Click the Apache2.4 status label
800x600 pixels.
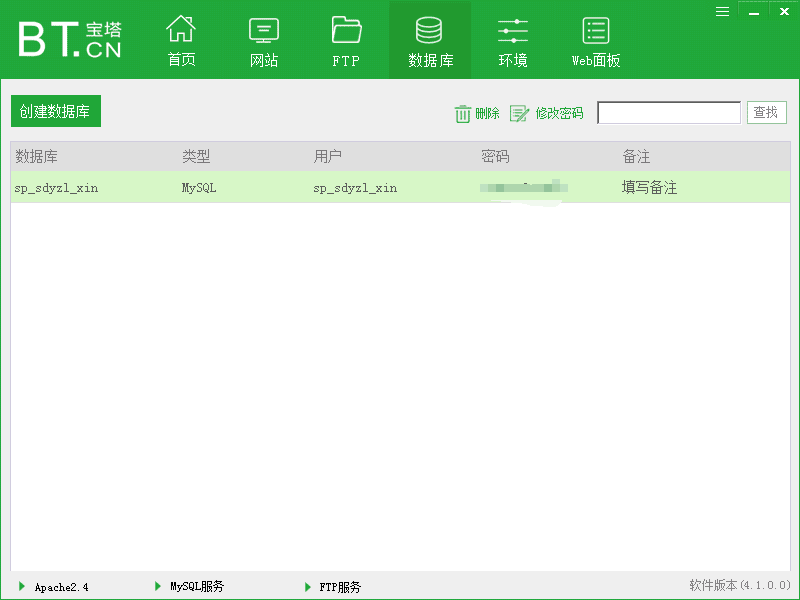pyautogui.click(x=62, y=587)
